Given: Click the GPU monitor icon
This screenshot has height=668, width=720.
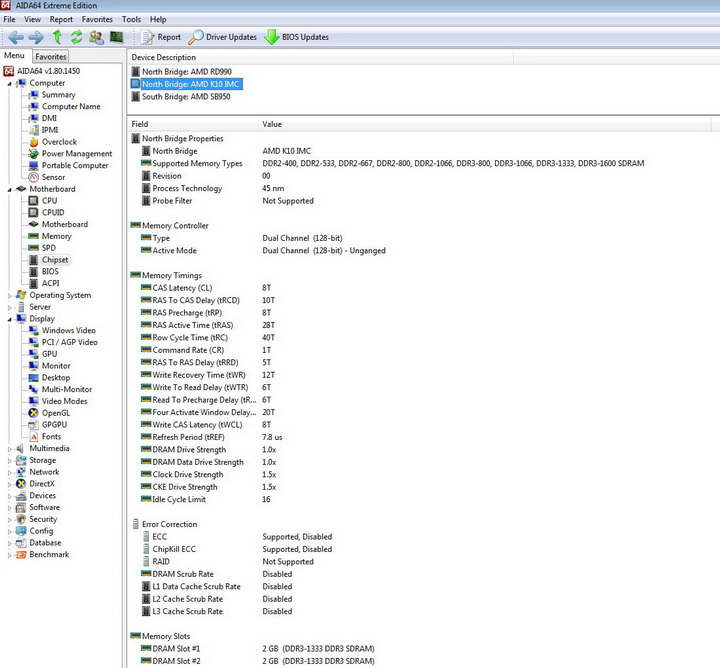Looking at the screenshot, I should coord(34,354).
